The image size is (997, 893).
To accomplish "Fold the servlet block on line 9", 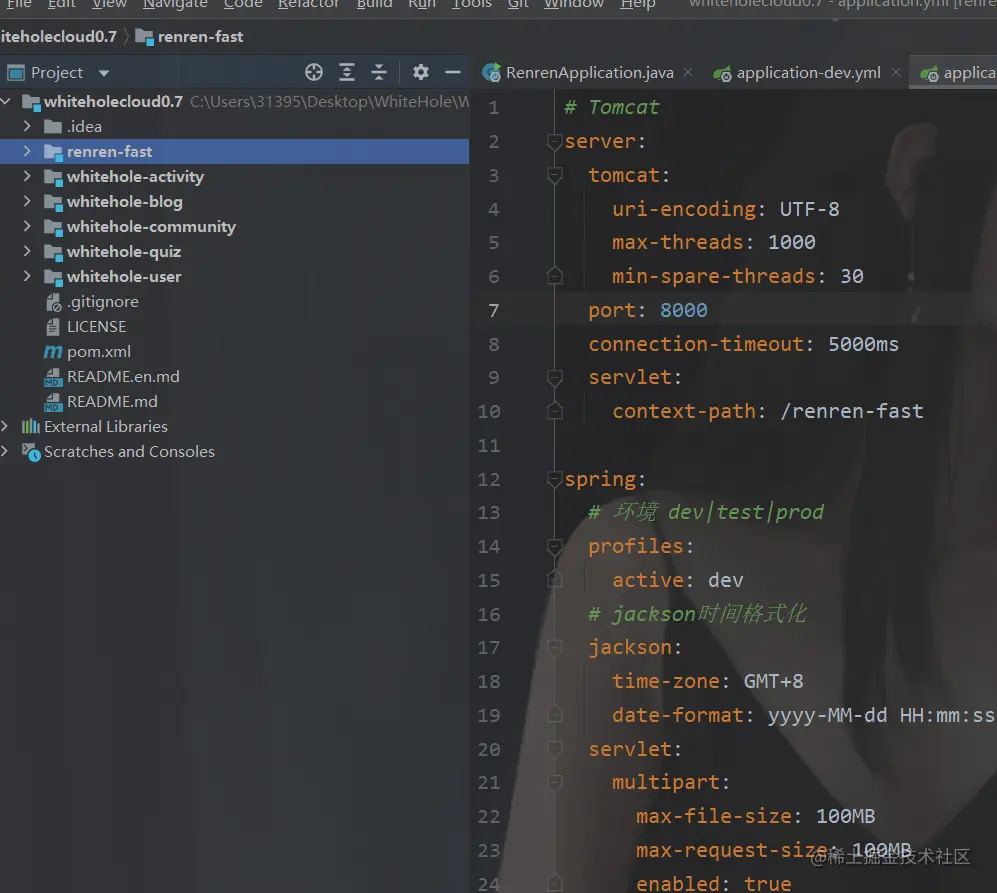I will click(x=554, y=378).
